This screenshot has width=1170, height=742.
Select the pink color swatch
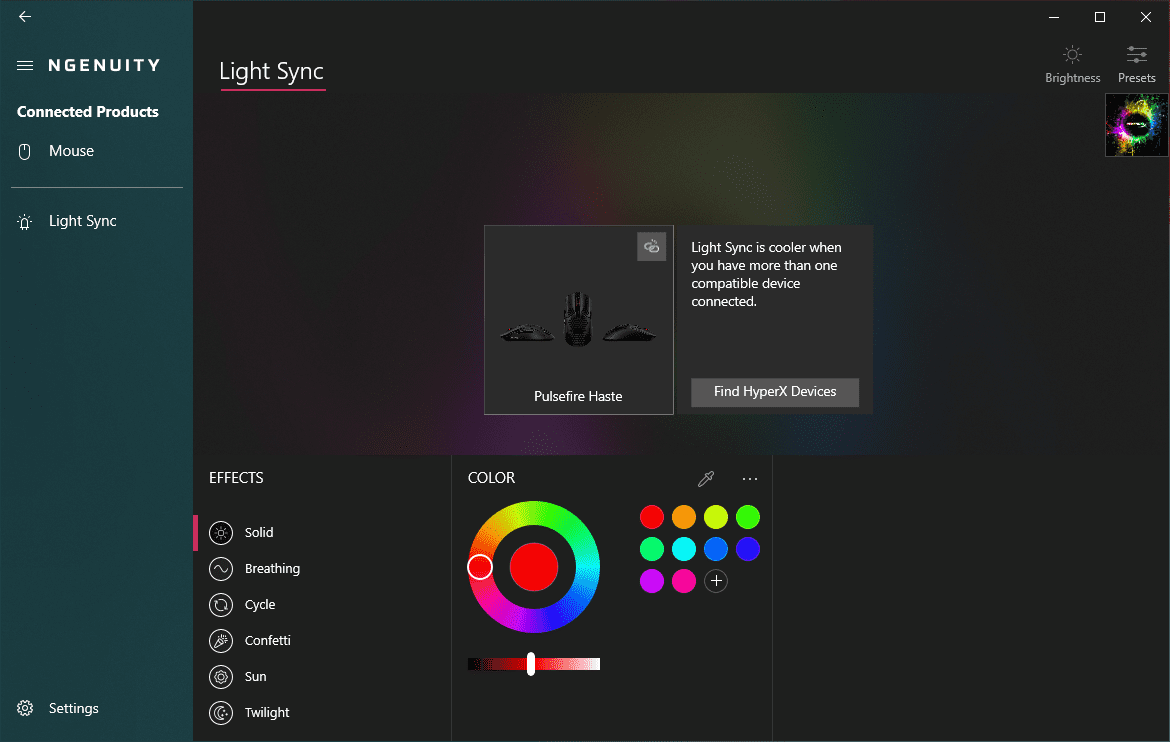[683, 581]
